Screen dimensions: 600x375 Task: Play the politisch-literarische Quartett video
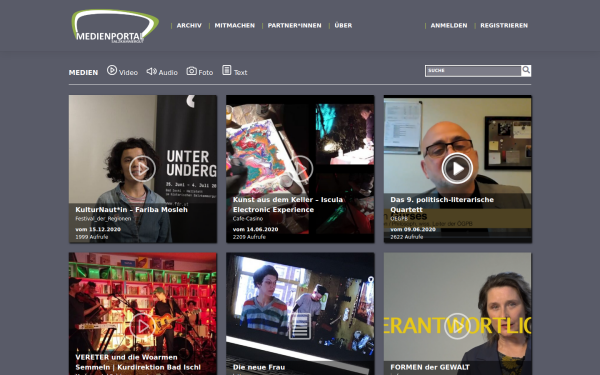click(457, 169)
